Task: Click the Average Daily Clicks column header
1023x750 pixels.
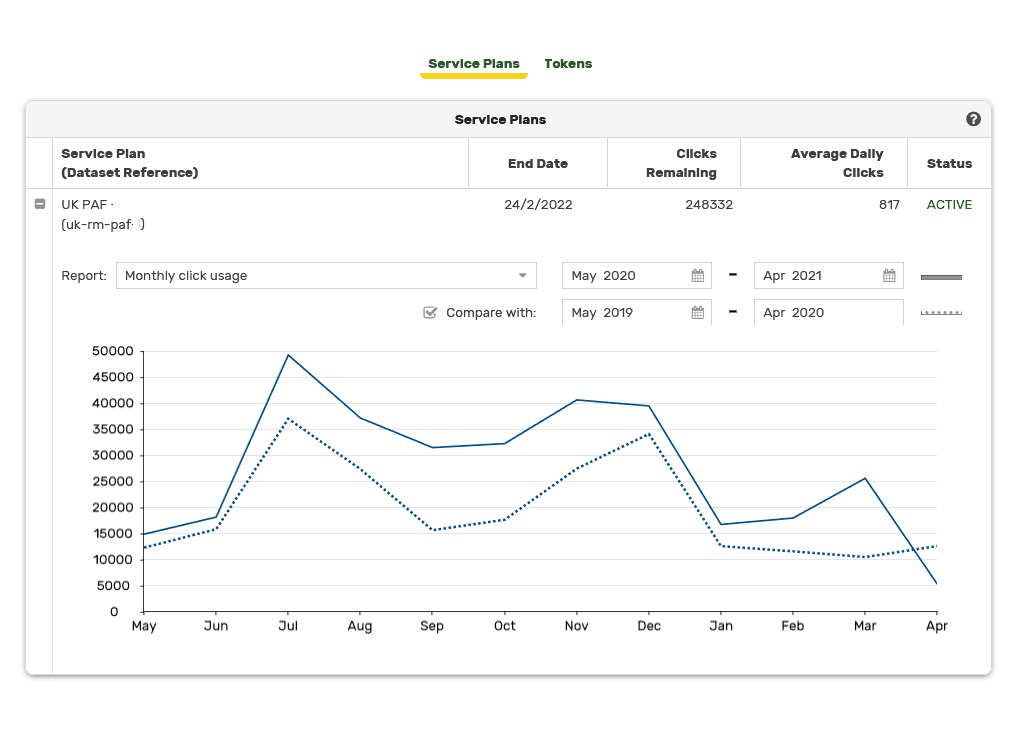Action: coord(836,163)
